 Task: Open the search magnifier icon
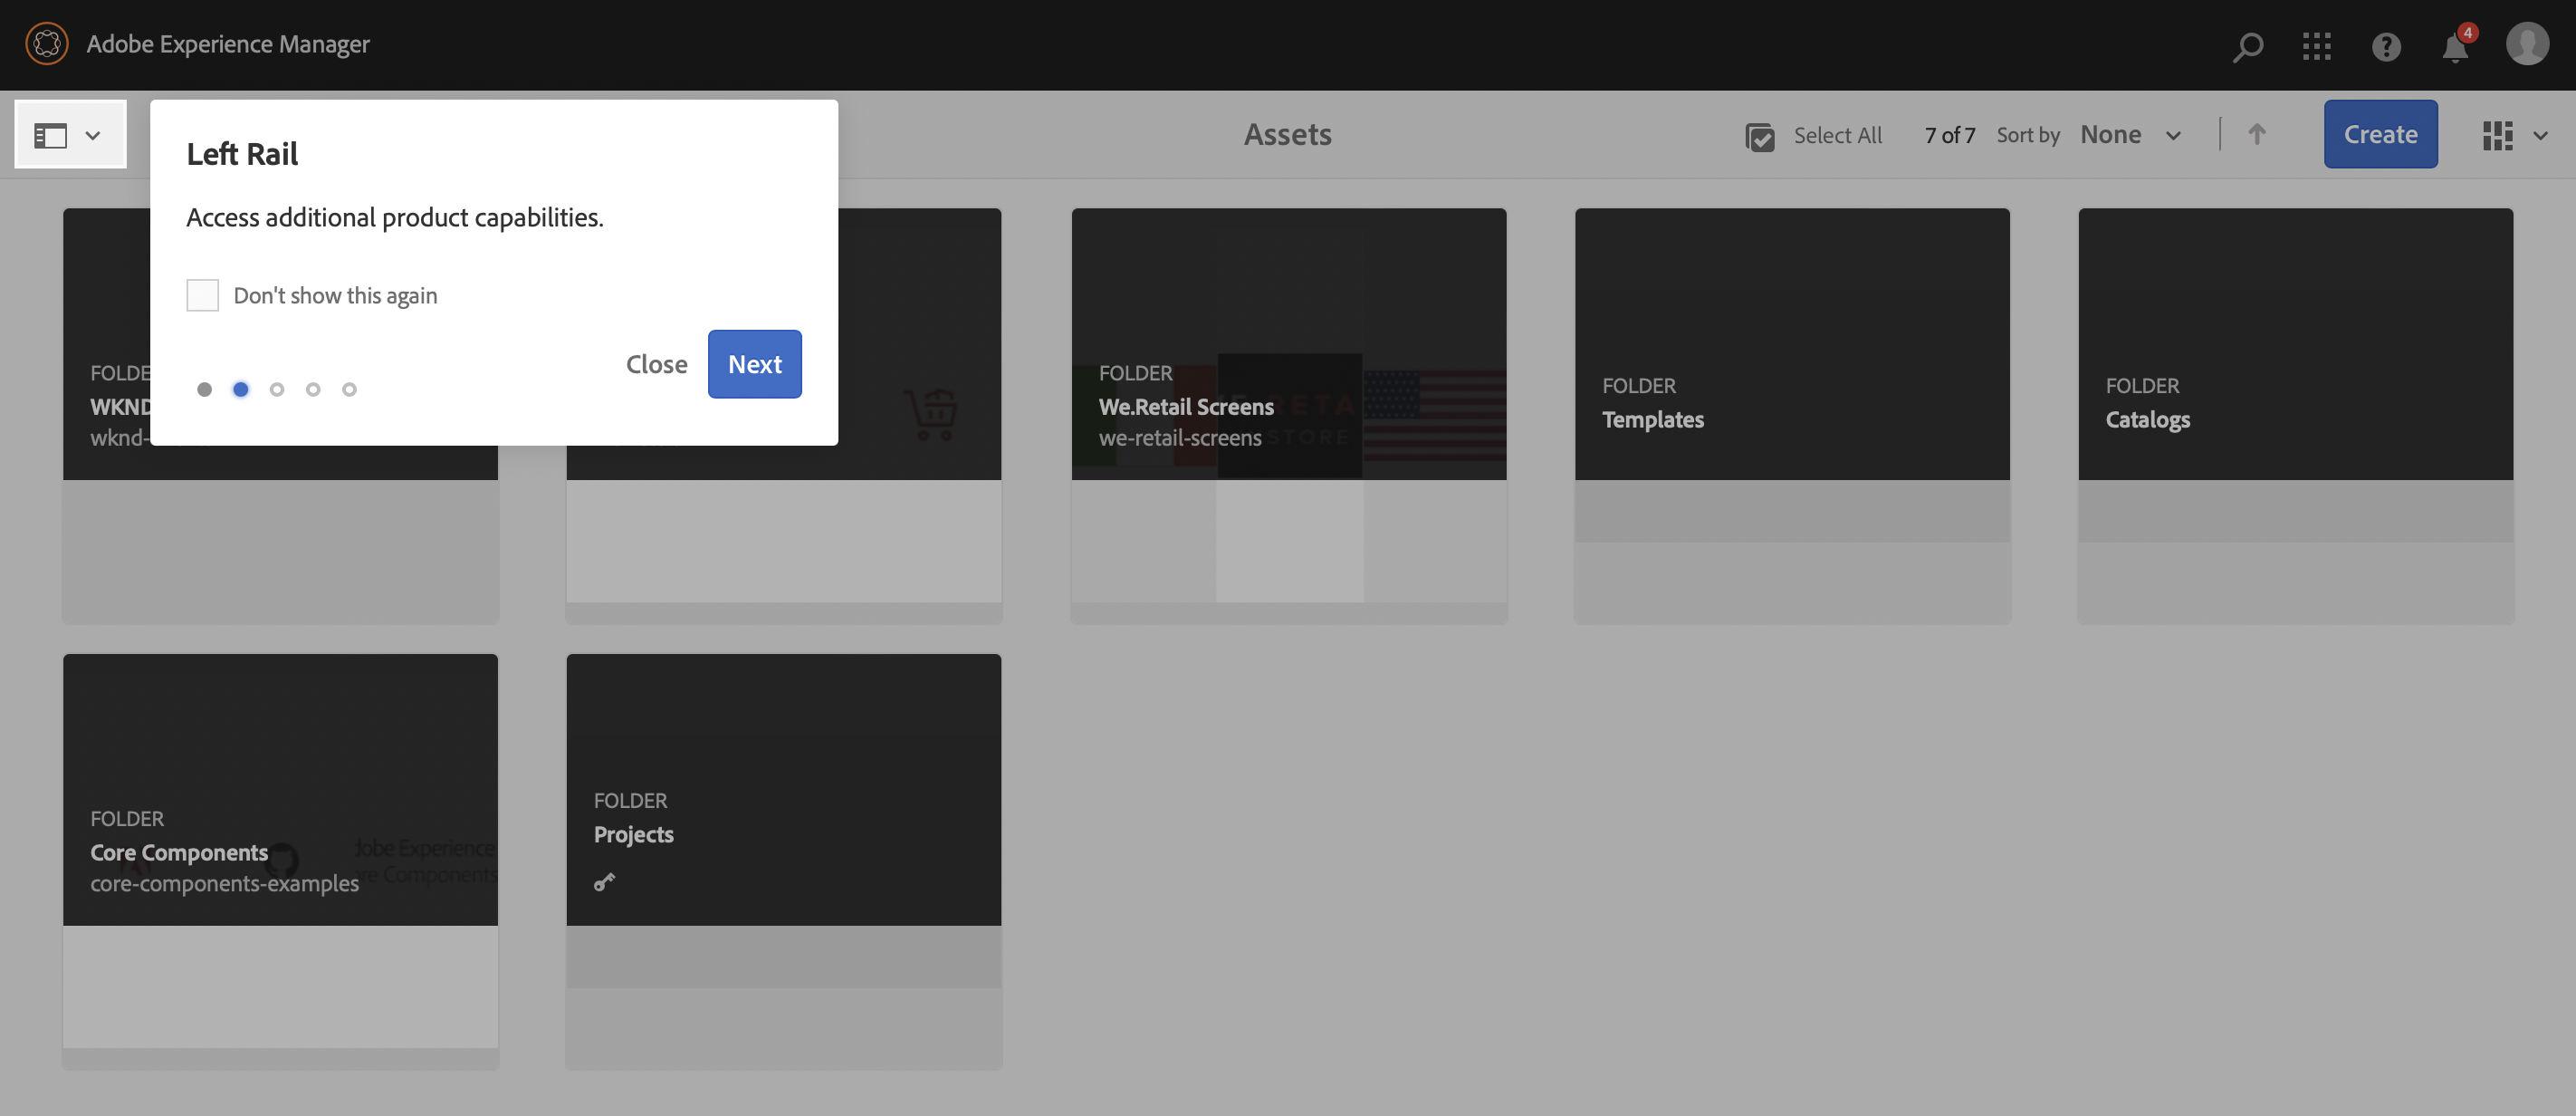tap(2247, 46)
